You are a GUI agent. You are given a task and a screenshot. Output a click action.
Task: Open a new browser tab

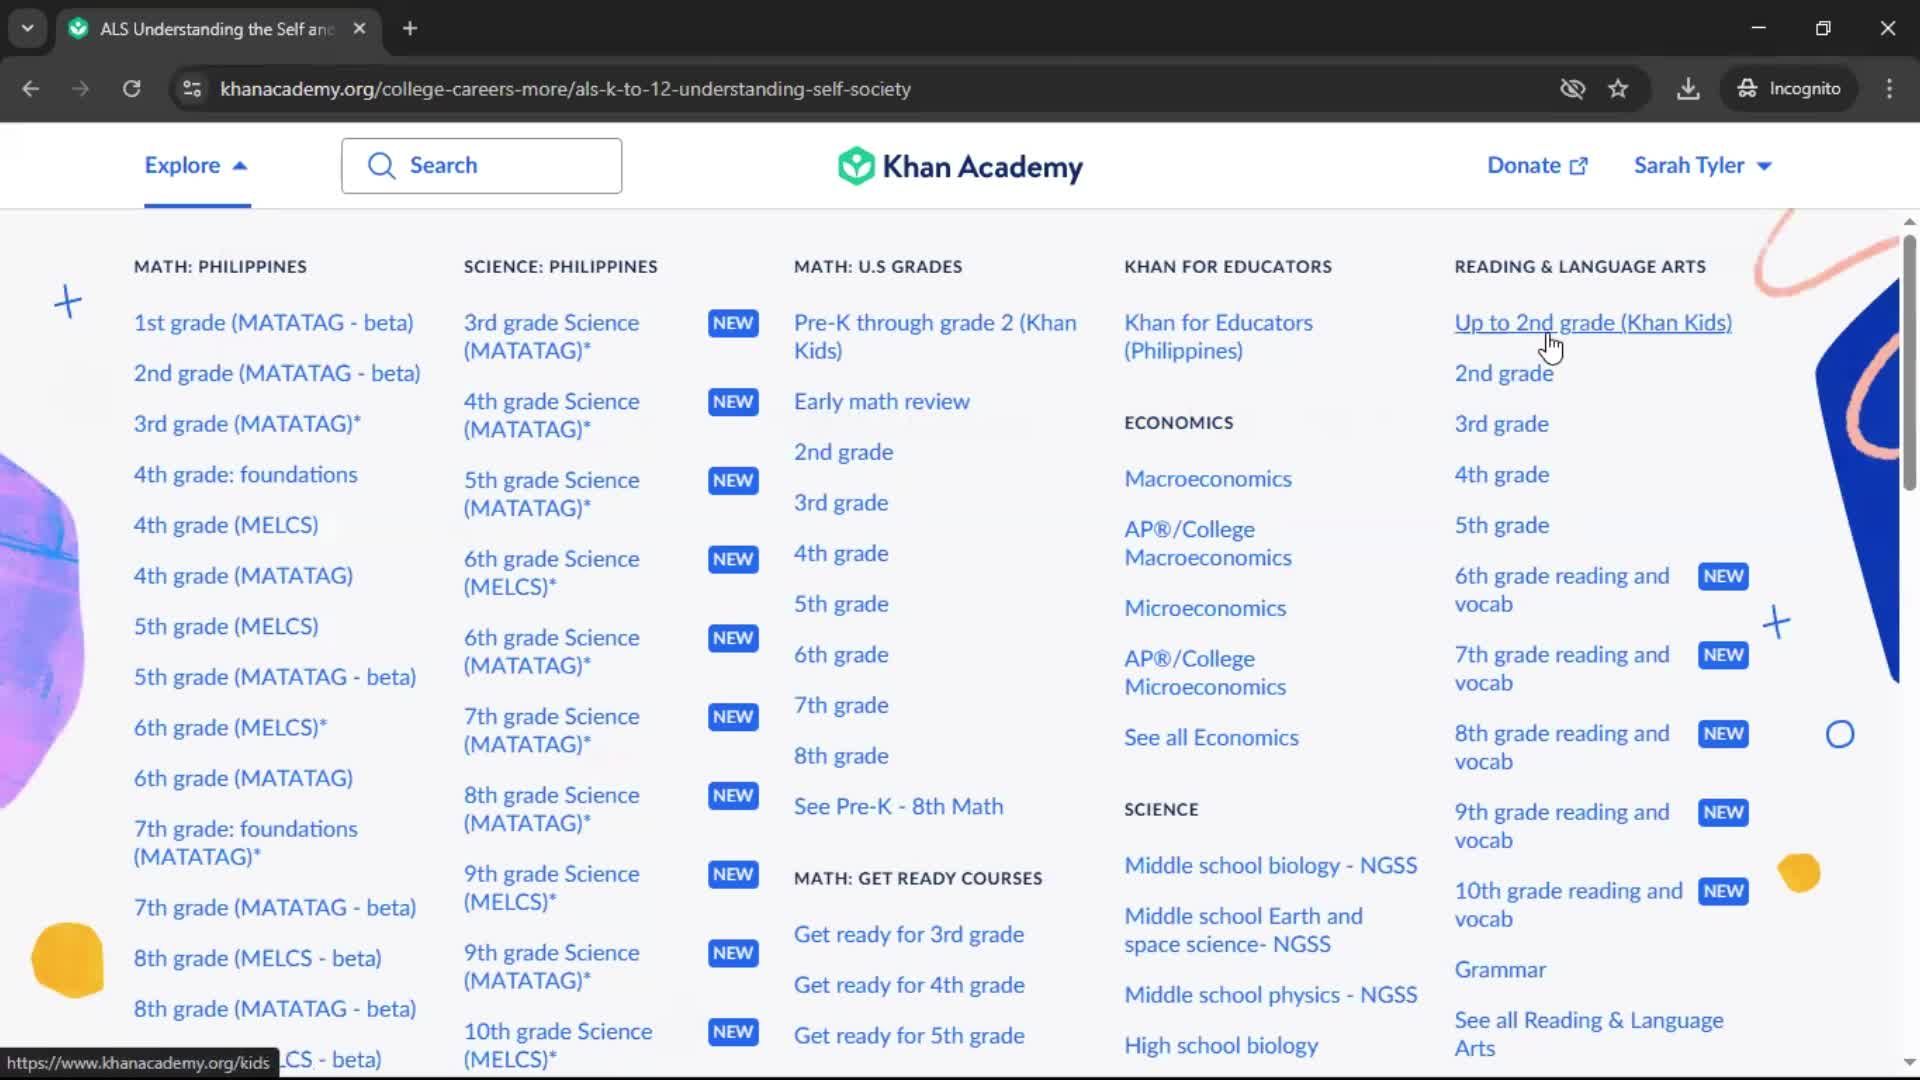pos(410,28)
